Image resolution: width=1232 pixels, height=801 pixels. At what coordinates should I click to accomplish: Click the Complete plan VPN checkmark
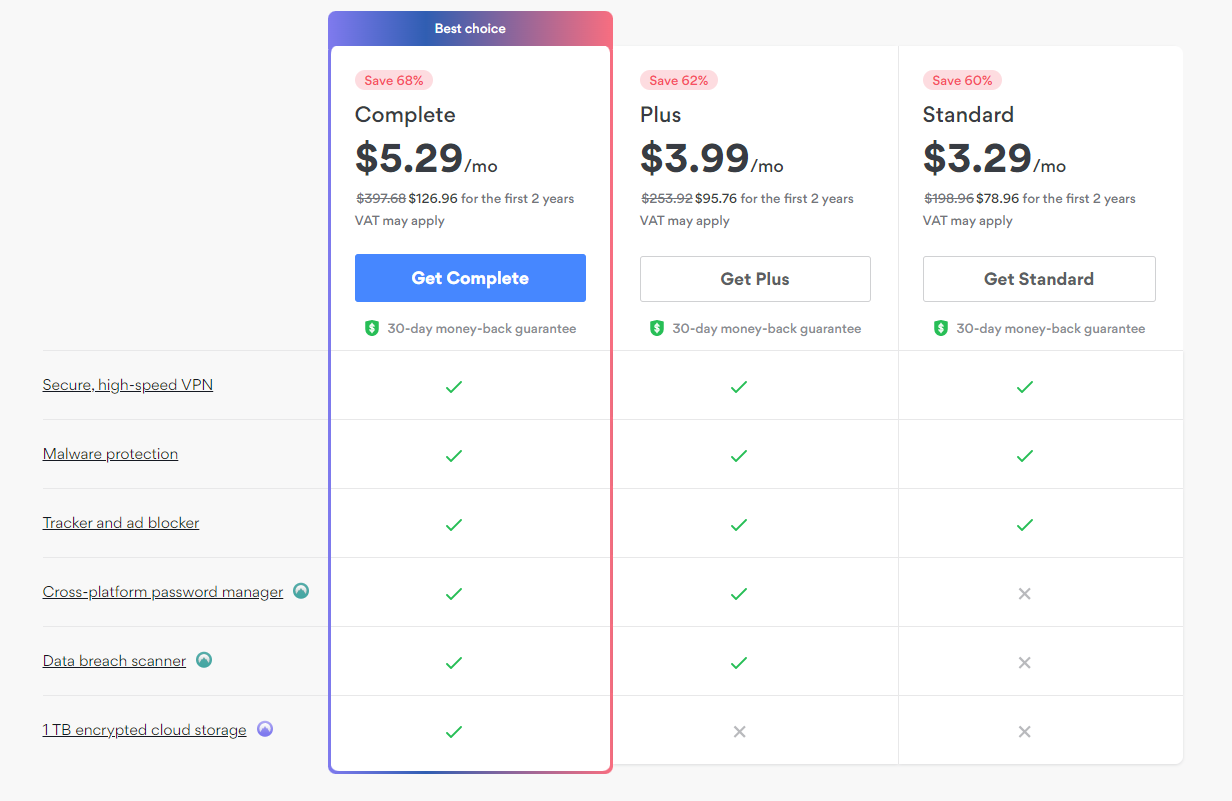454,386
